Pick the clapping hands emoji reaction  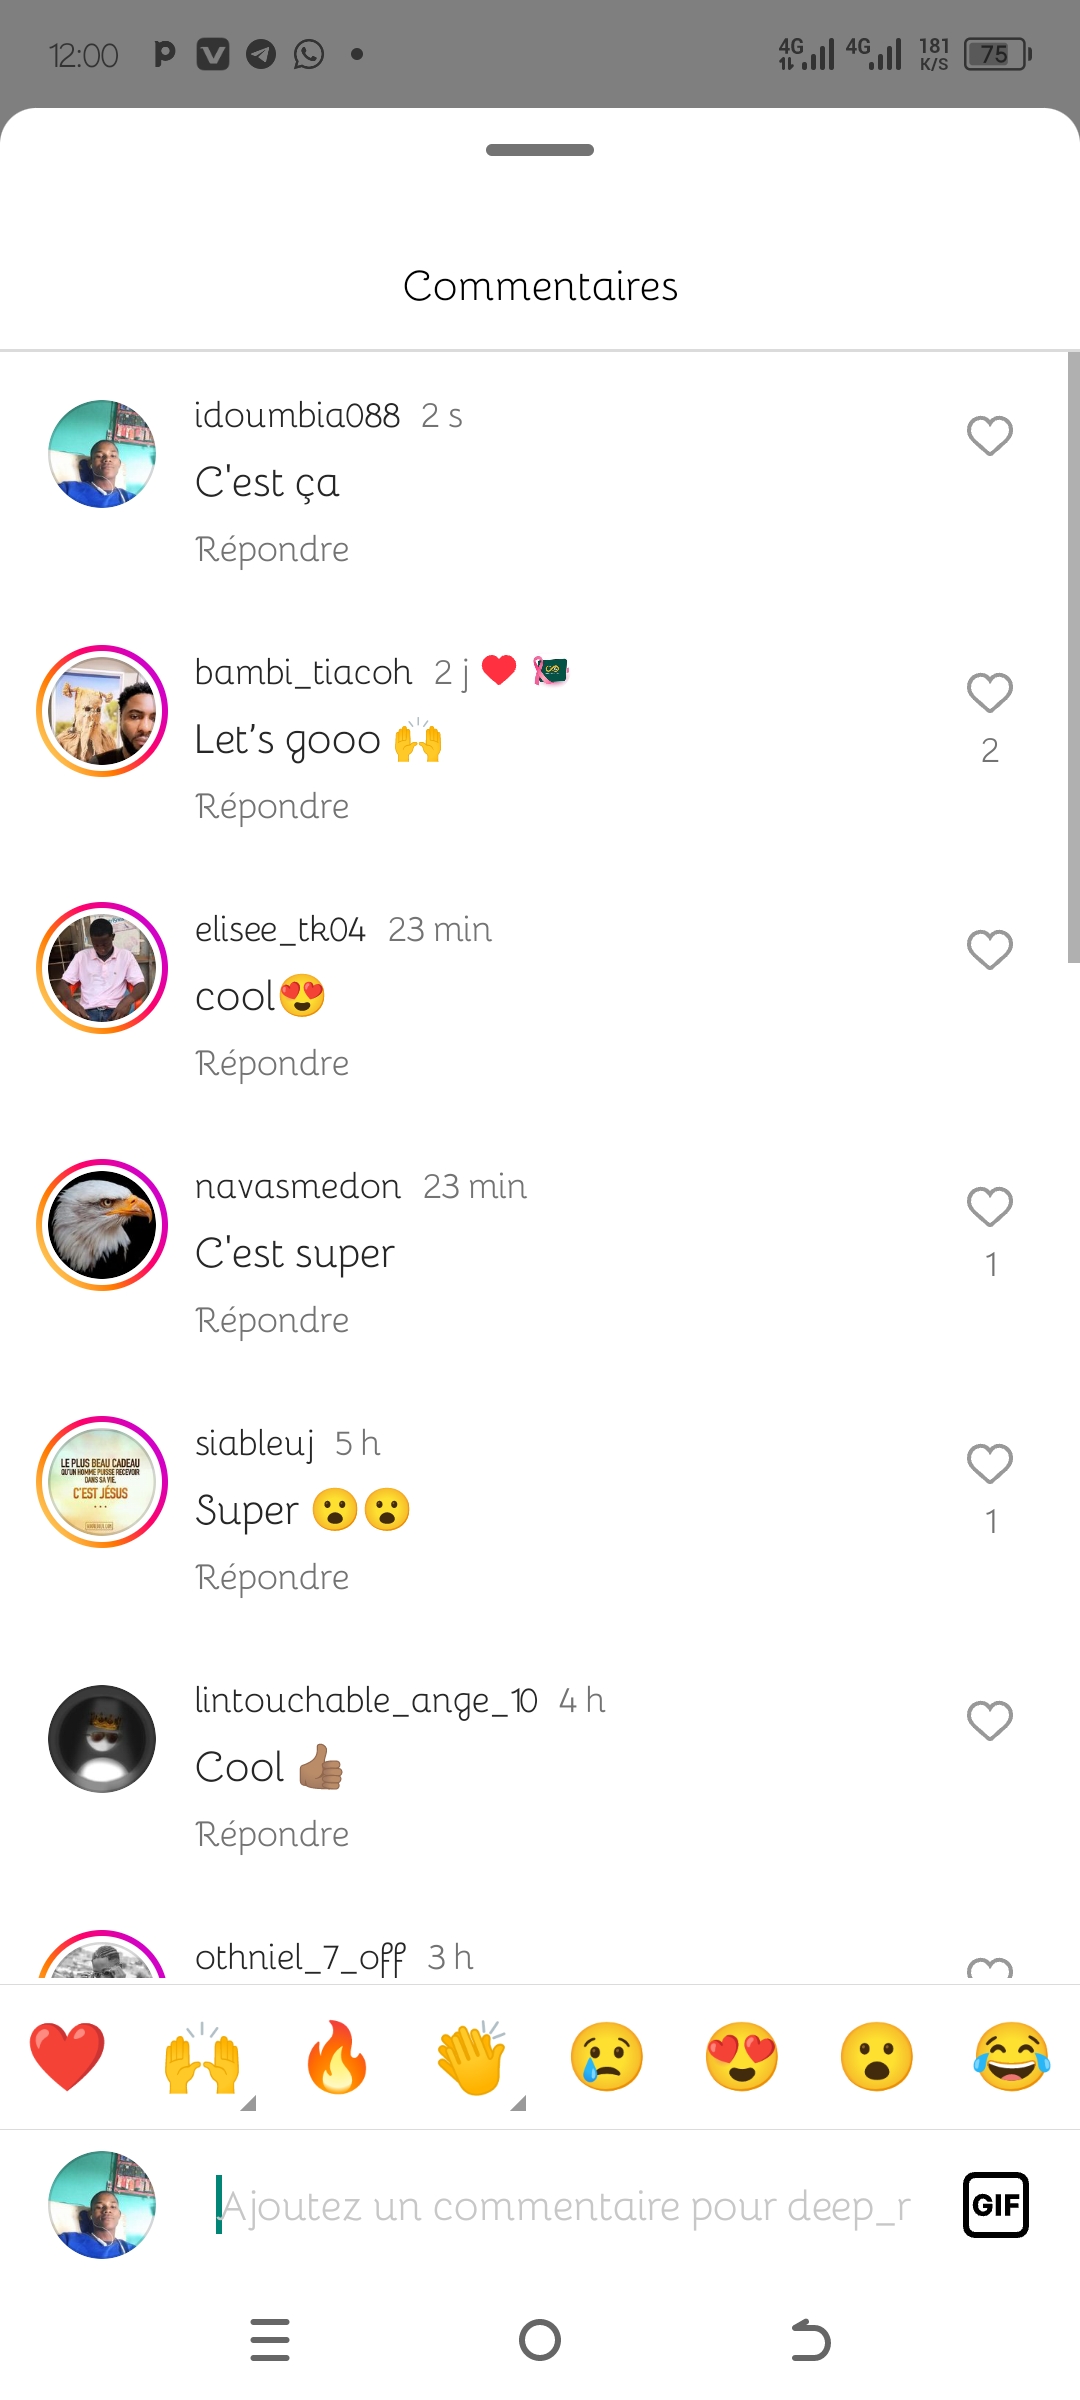pyautogui.click(x=472, y=2056)
